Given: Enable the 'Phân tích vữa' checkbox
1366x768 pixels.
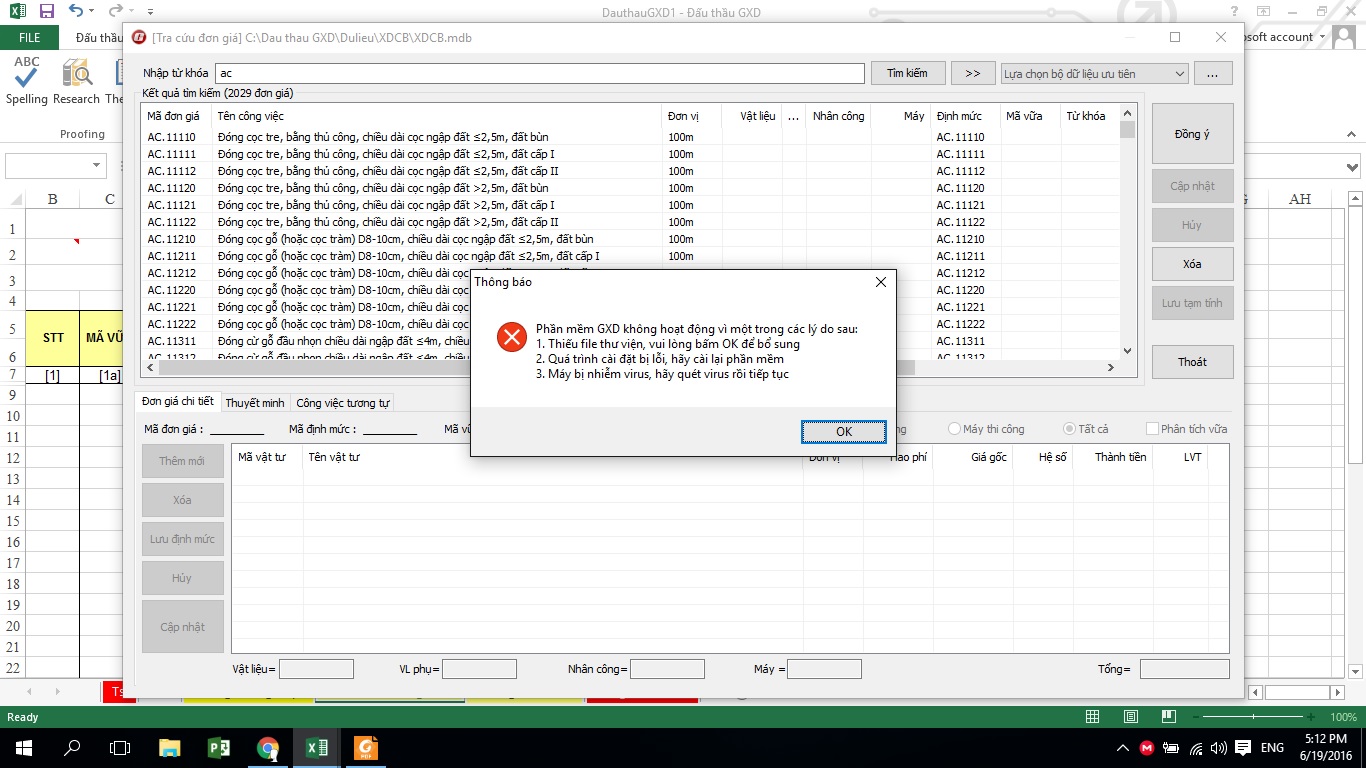Looking at the screenshot, I should point(1152,429).
